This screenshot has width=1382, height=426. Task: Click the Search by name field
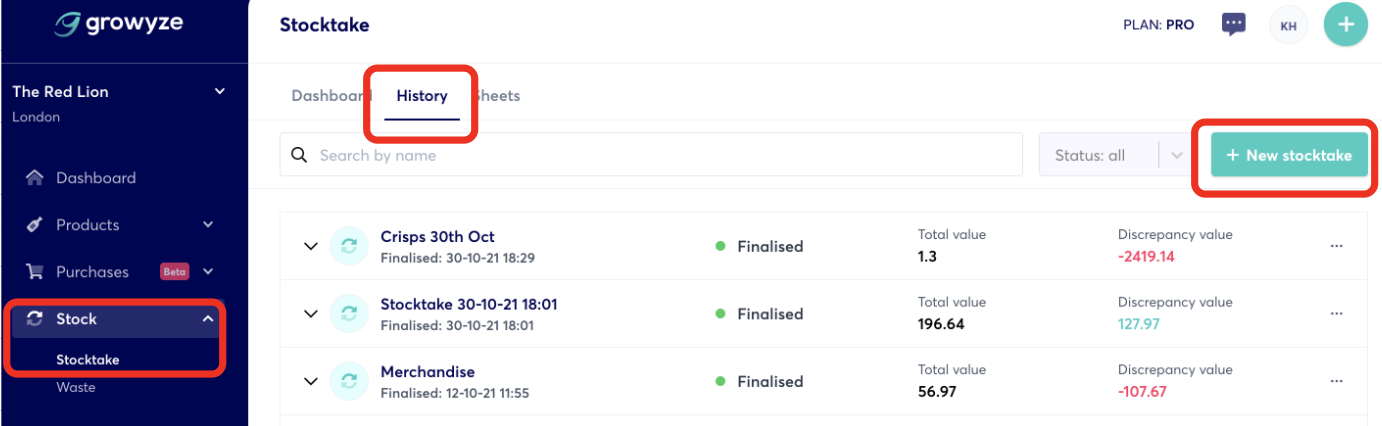[x=650, y=155]
